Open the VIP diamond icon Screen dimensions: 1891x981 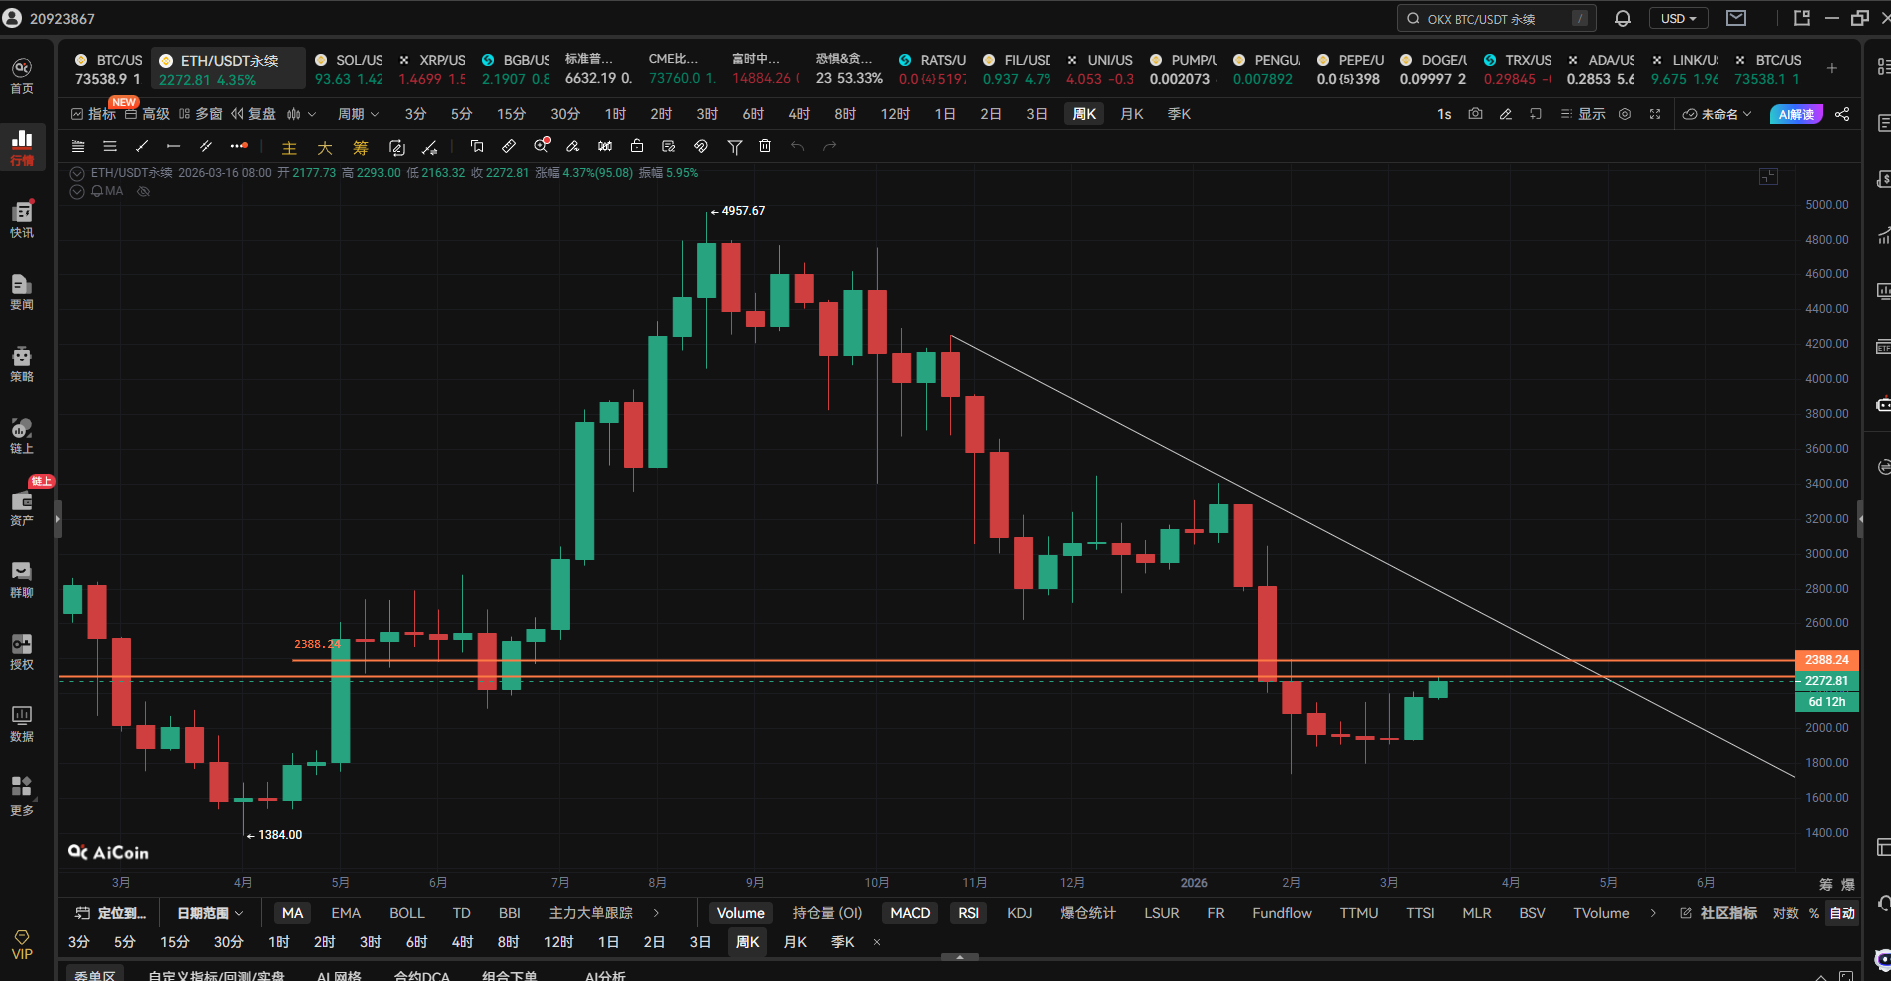[22, 945]
